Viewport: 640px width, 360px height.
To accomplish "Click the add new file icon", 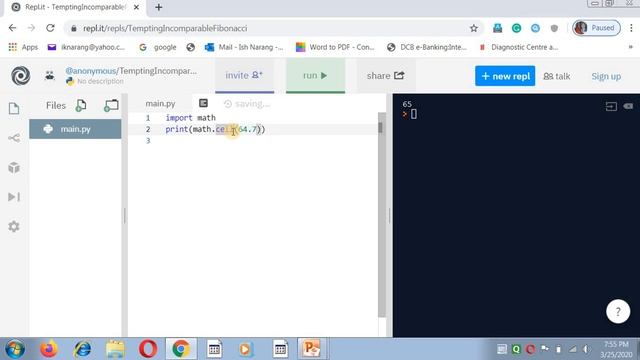I will click(x=81, y=105).
